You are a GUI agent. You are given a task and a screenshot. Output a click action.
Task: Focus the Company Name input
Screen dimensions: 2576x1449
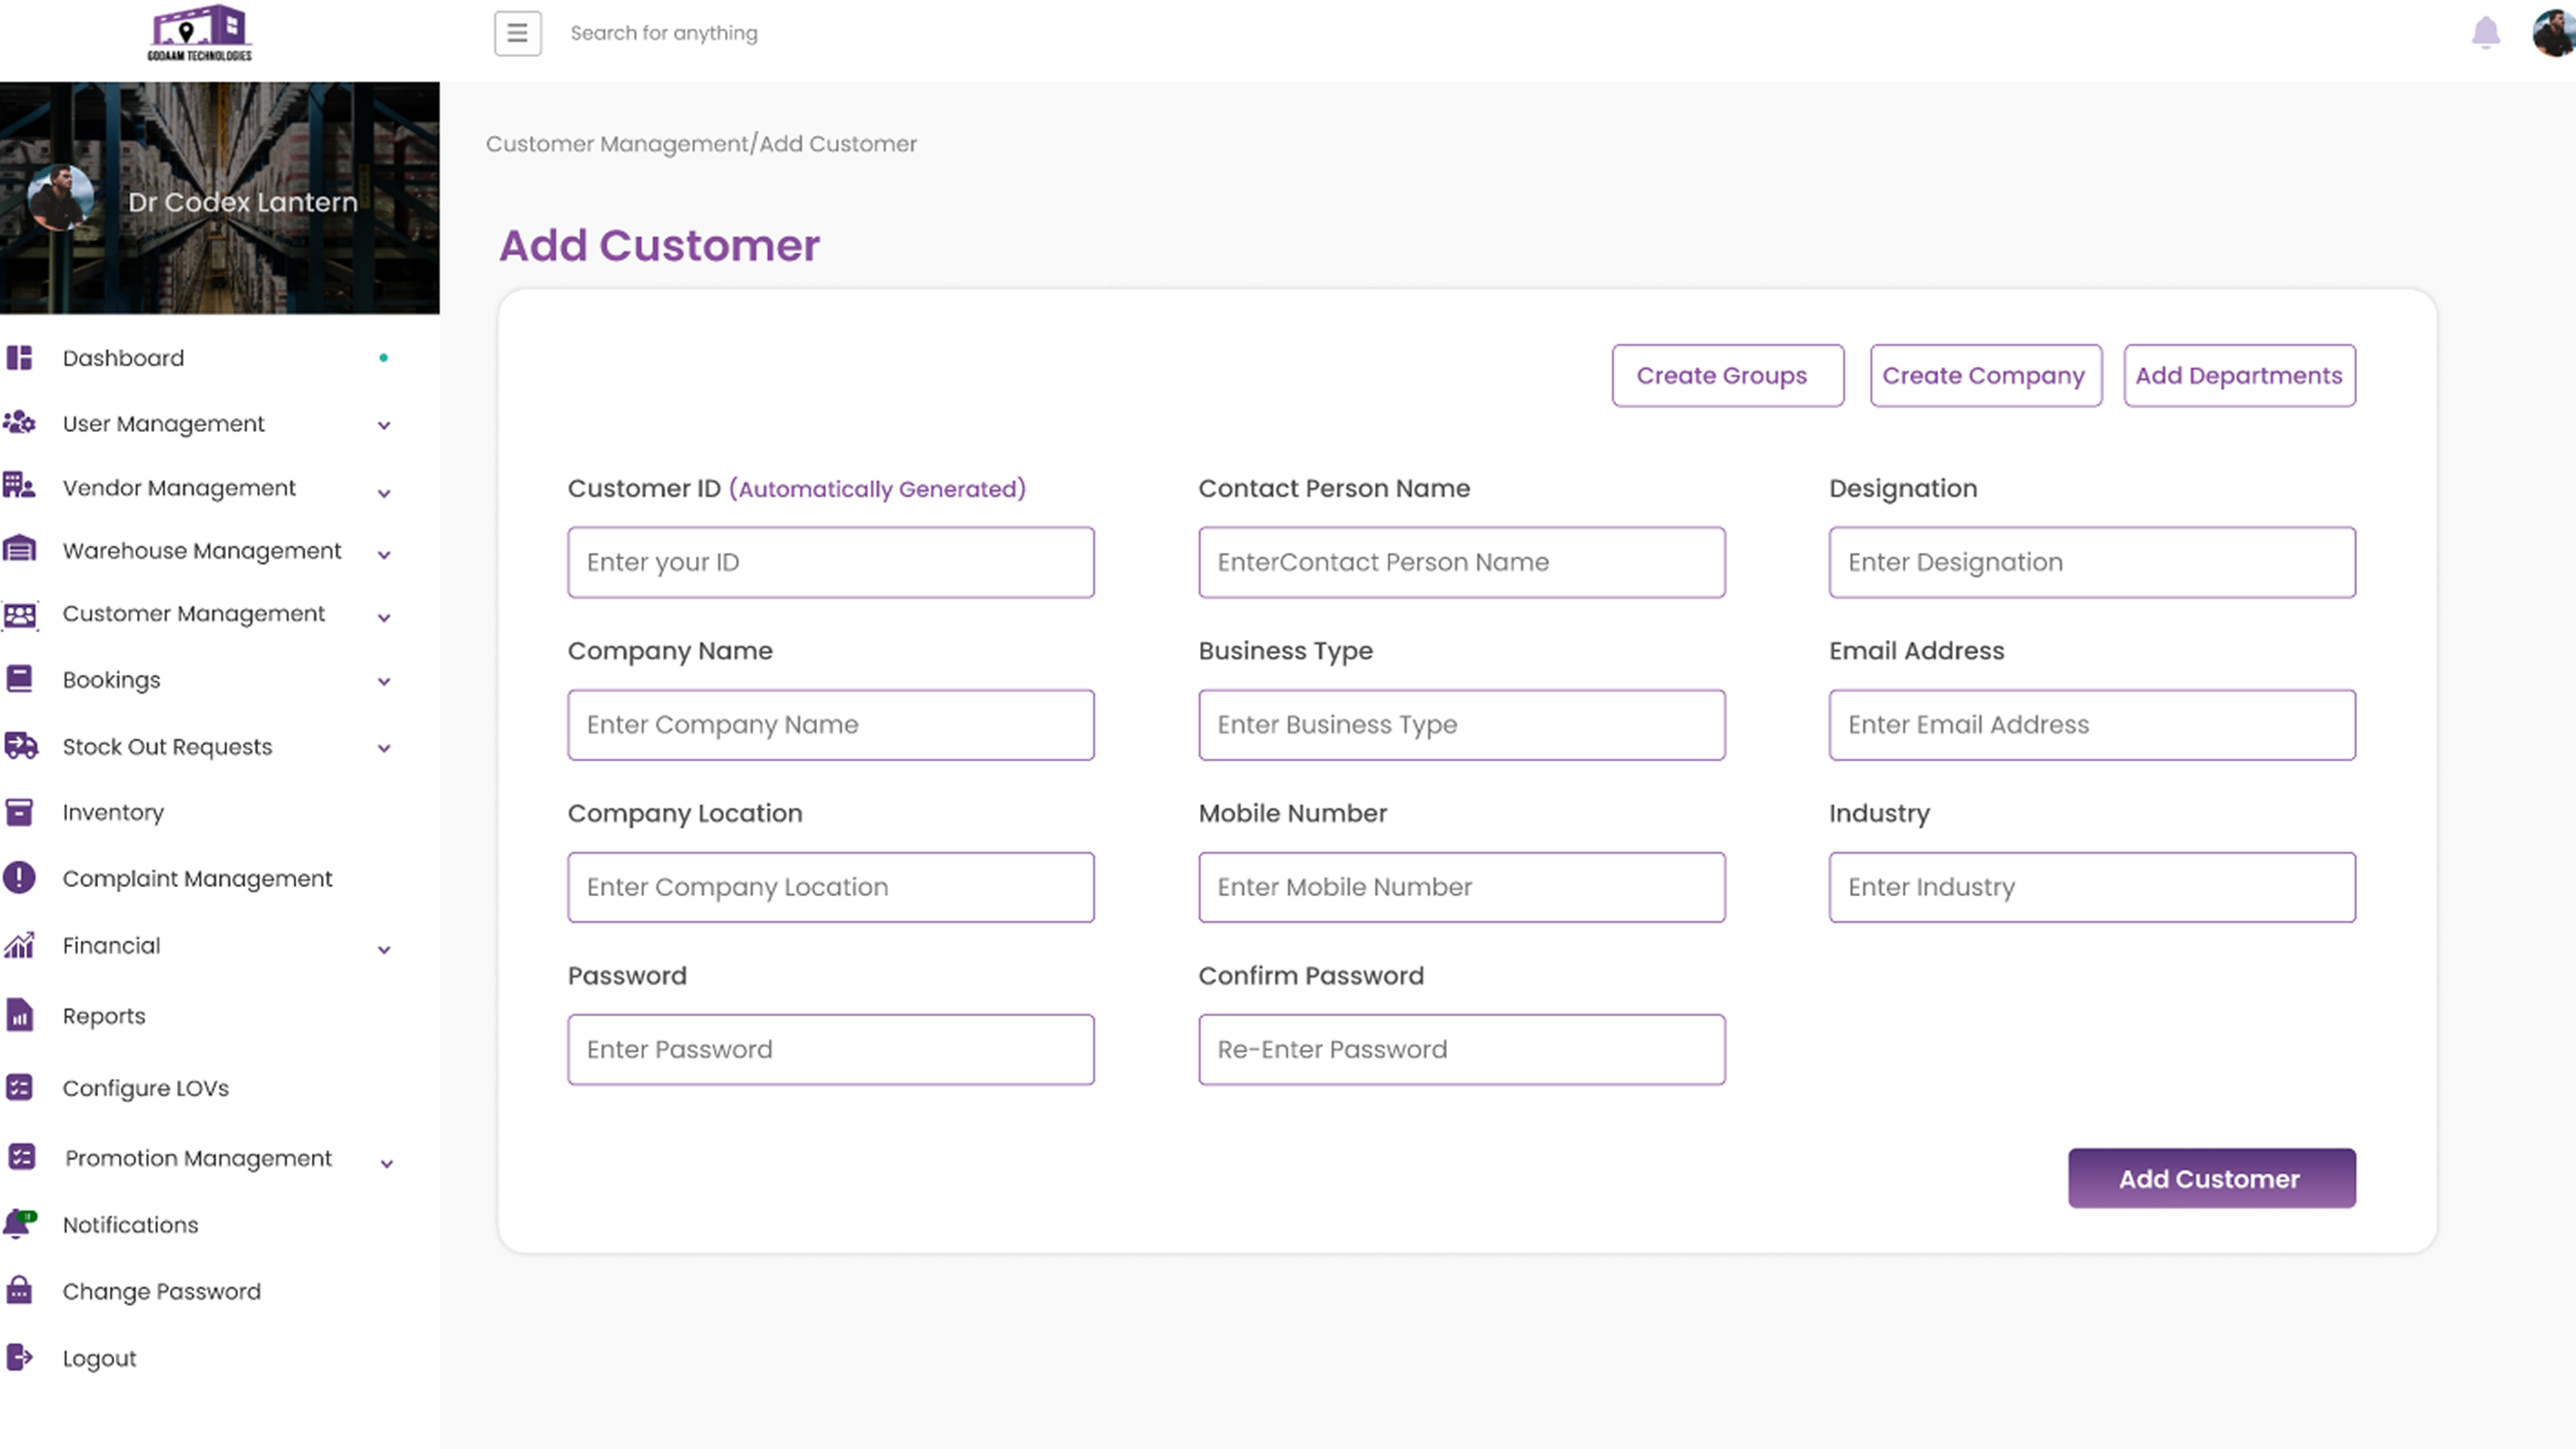click(831, 724)
